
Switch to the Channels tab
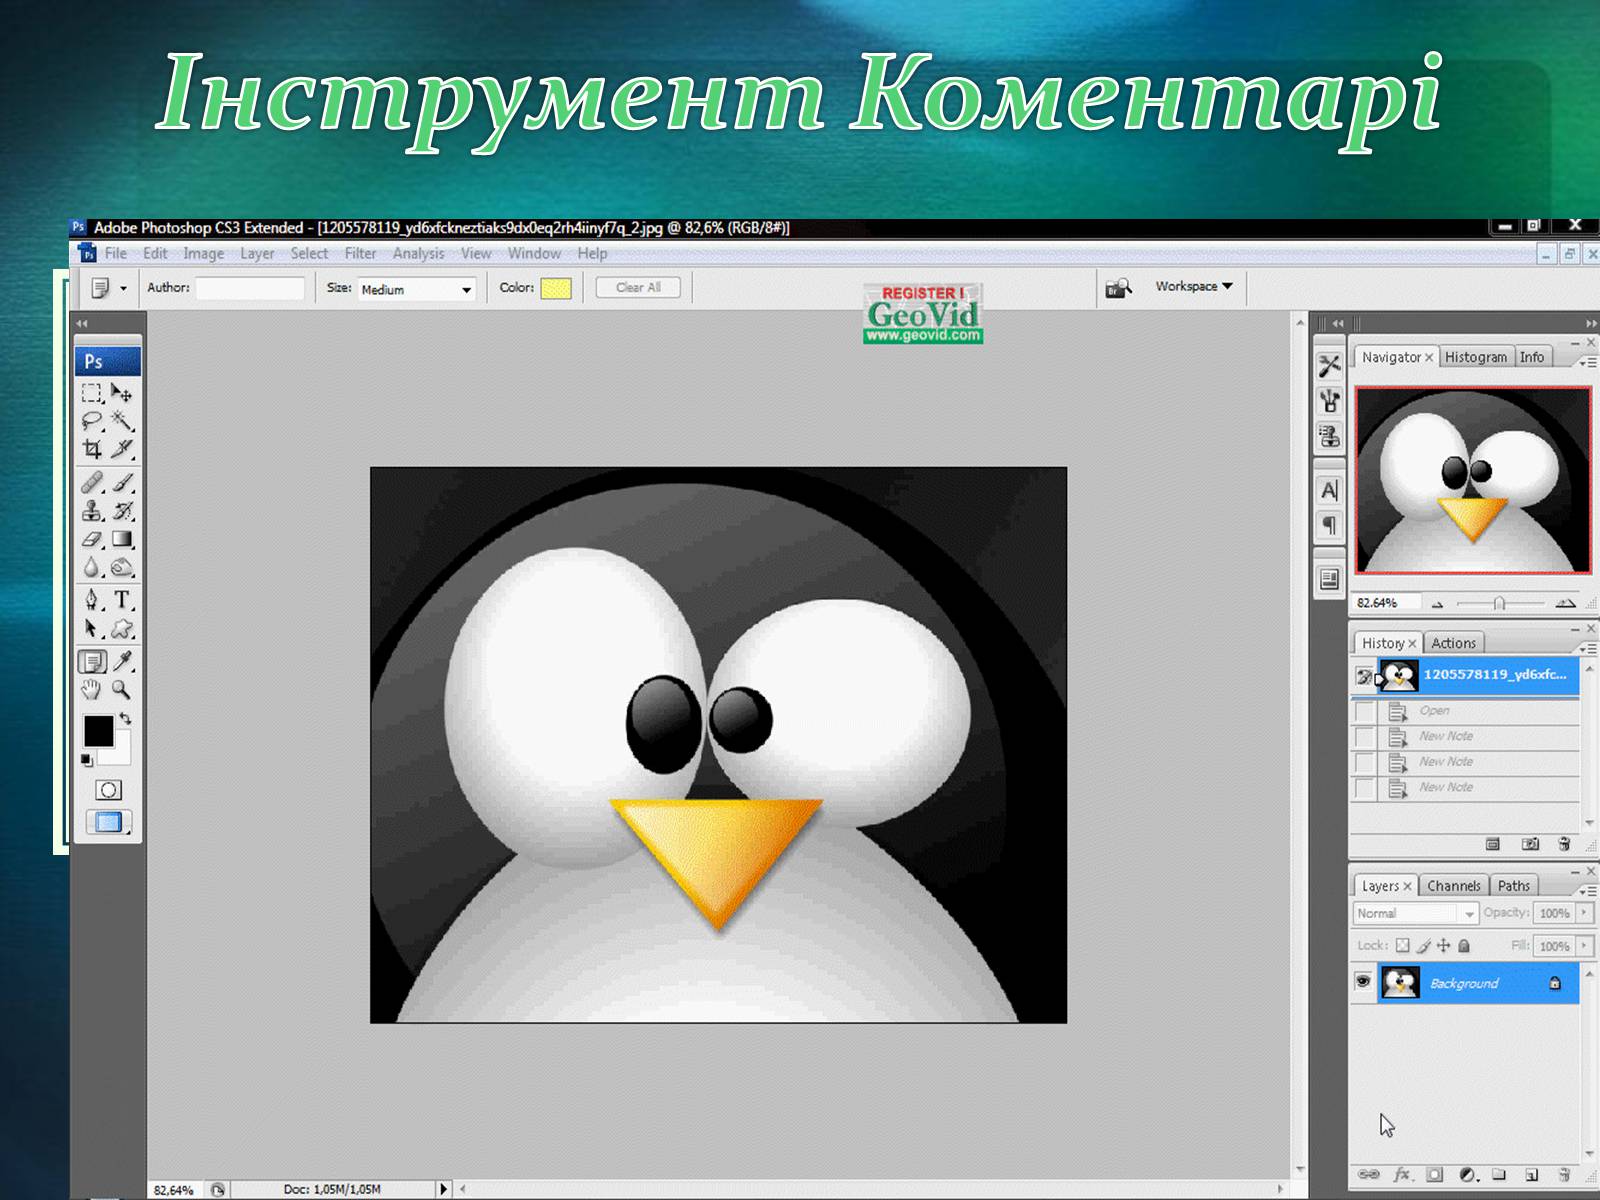(1453, 886)
